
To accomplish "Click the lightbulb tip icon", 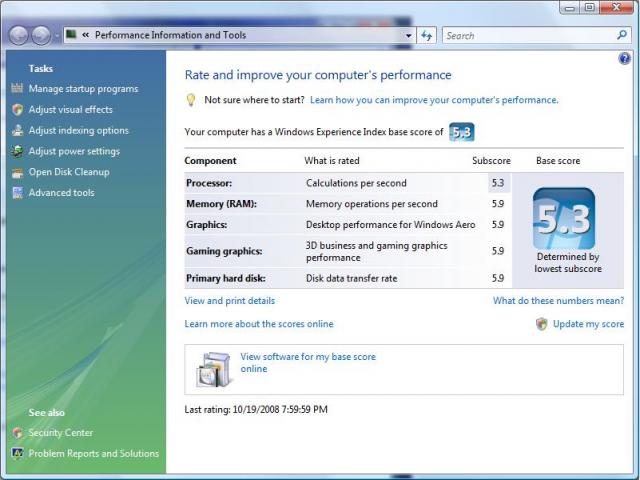I will (191, 100).
